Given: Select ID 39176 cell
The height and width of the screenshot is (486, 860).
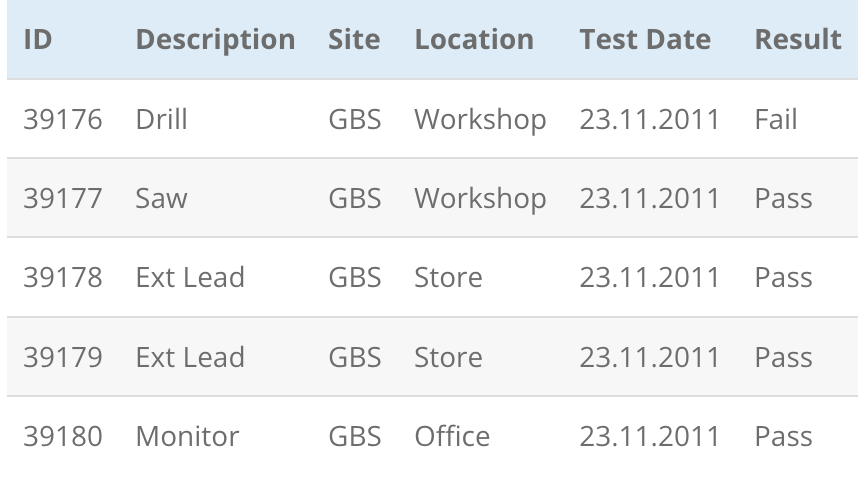Looking at the screenshot, I should click(63, 119).
